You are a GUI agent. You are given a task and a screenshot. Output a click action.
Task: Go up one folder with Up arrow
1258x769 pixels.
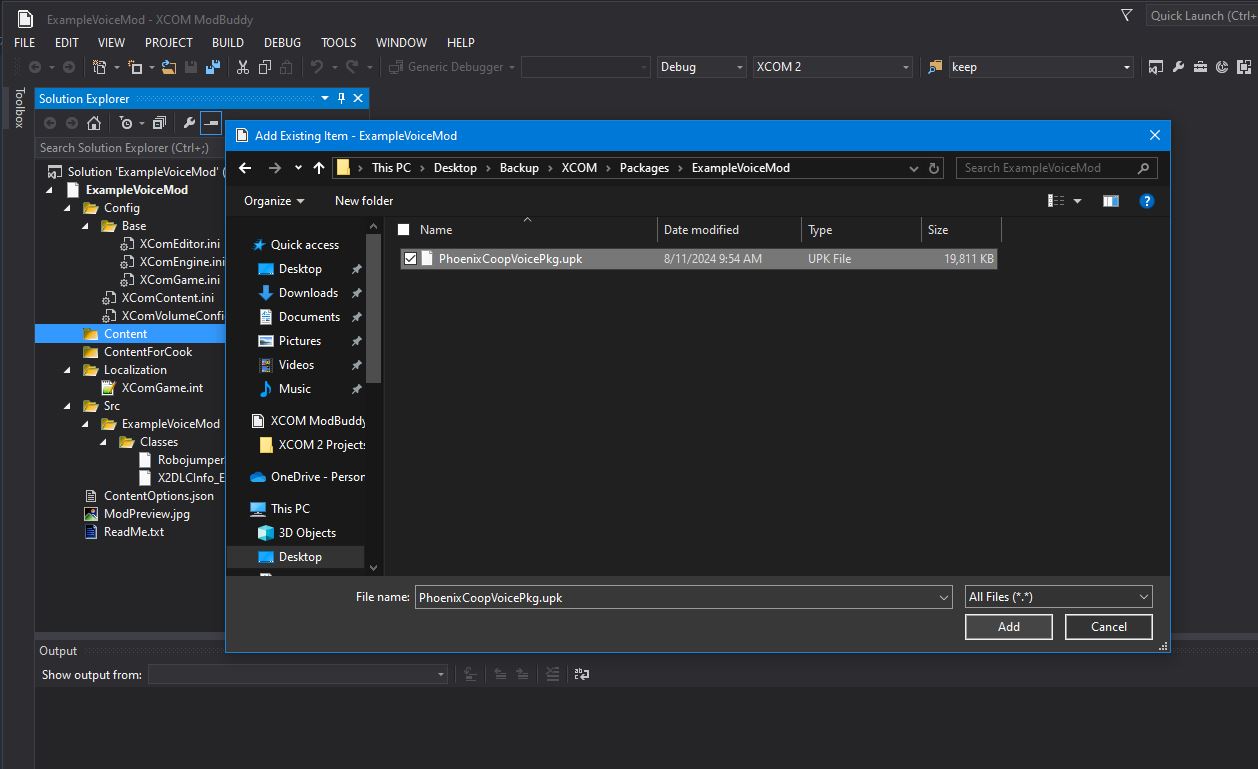click(318, 168)
